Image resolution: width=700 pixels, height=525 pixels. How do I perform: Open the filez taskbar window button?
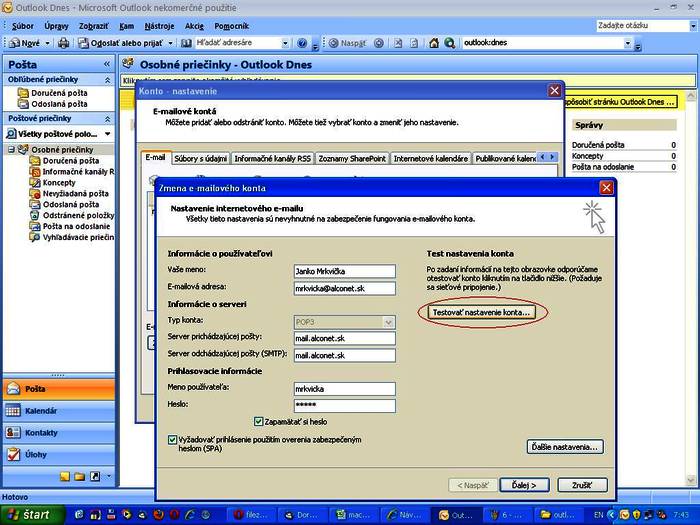coord(251,515)
